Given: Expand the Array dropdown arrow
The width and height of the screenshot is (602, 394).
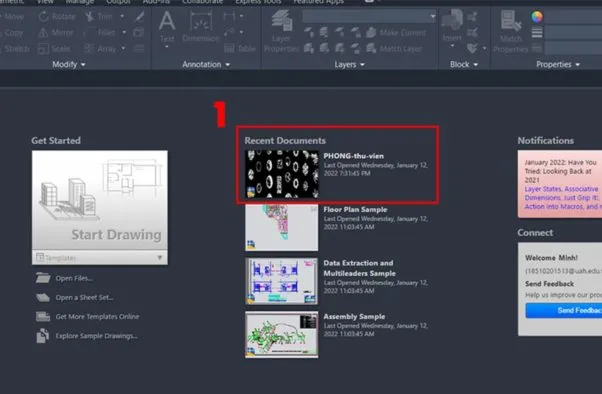Looking at the screenshot, I should [123, 48].
